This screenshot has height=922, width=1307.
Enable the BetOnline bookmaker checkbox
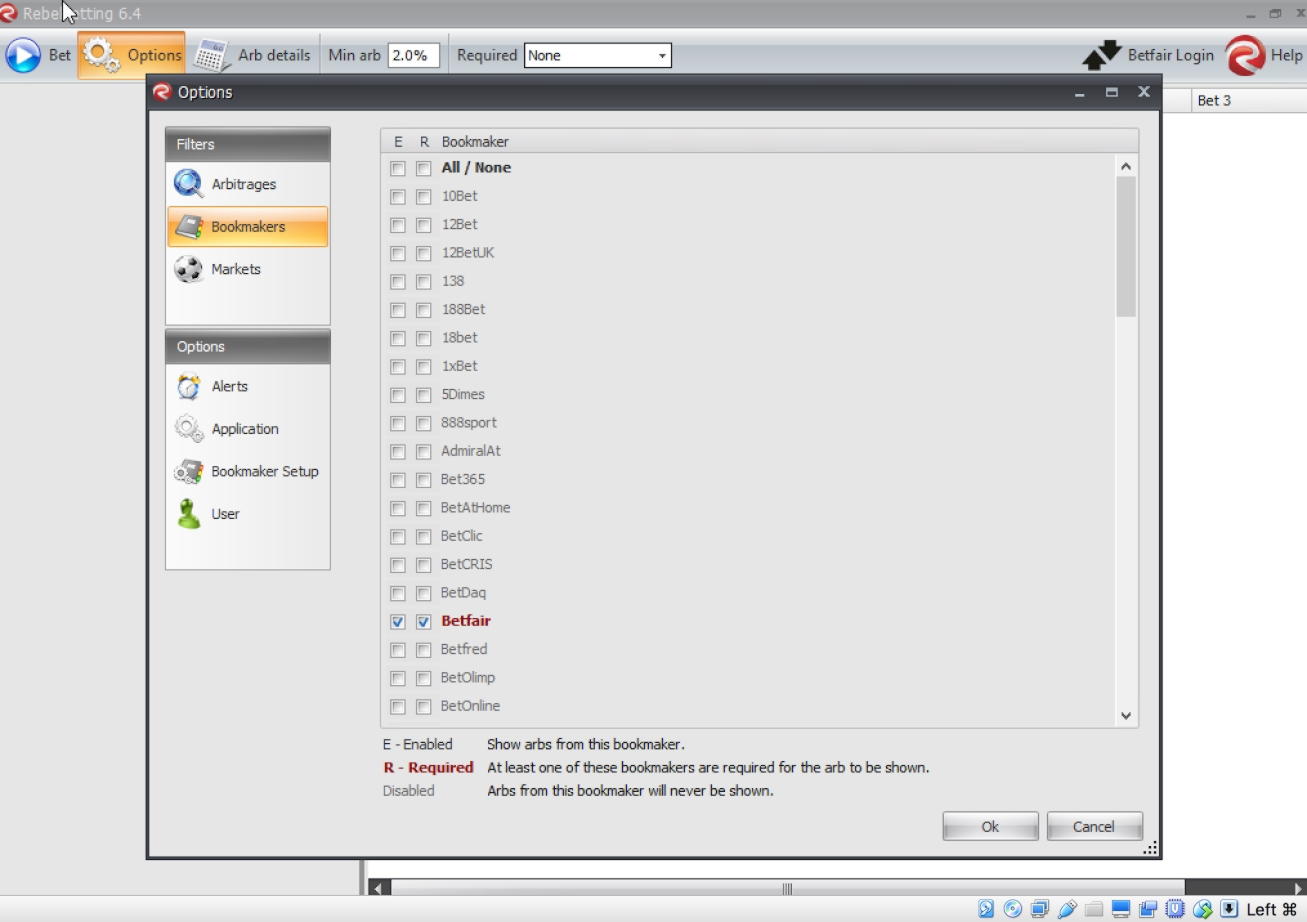398,706
